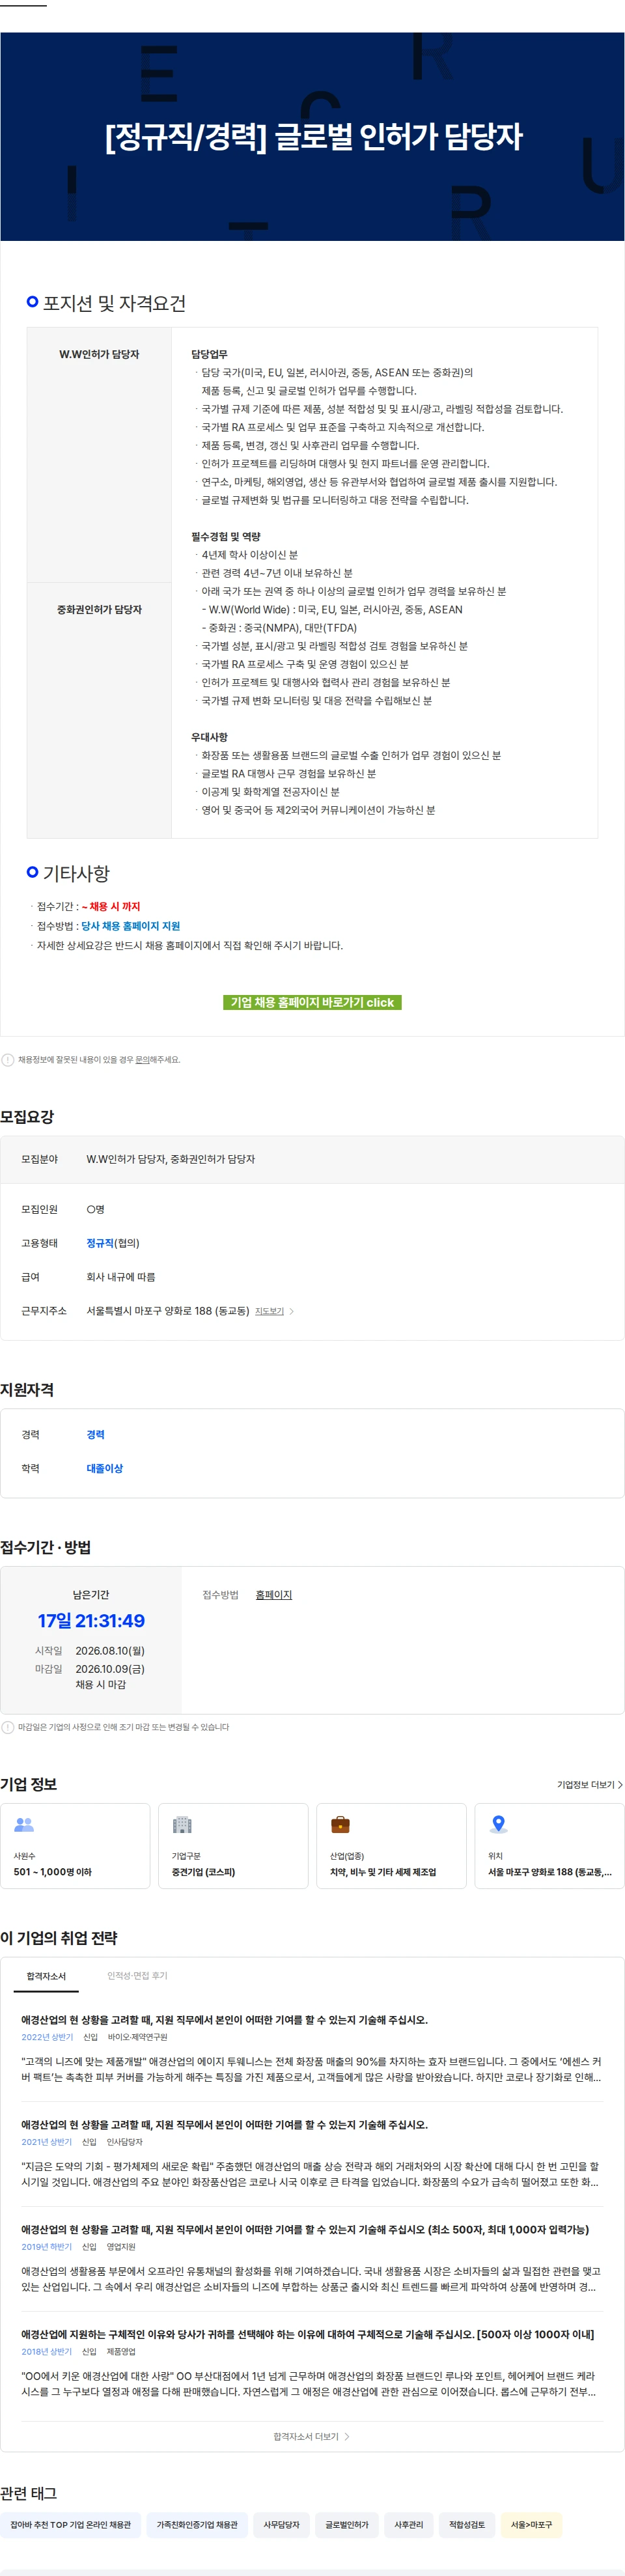The height and width of the screenshot is (2576, 625).
Task: Open 기업정보 더보기 link
Action: pos(590,1785)
